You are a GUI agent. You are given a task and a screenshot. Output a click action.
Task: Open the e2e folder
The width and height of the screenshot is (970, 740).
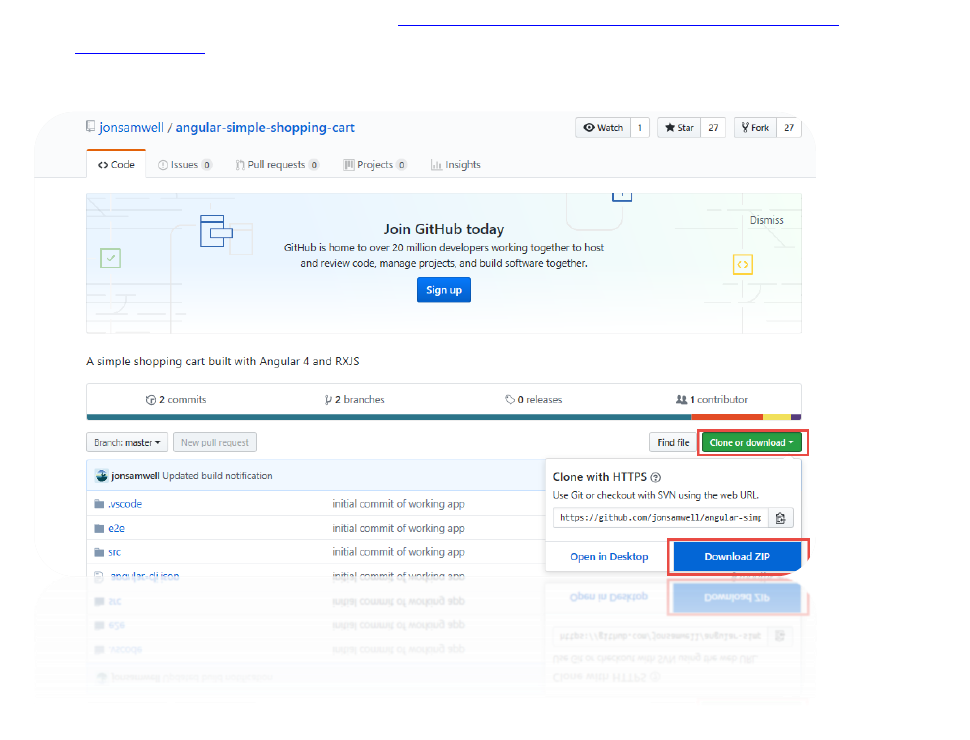click(x=116, y=528)
